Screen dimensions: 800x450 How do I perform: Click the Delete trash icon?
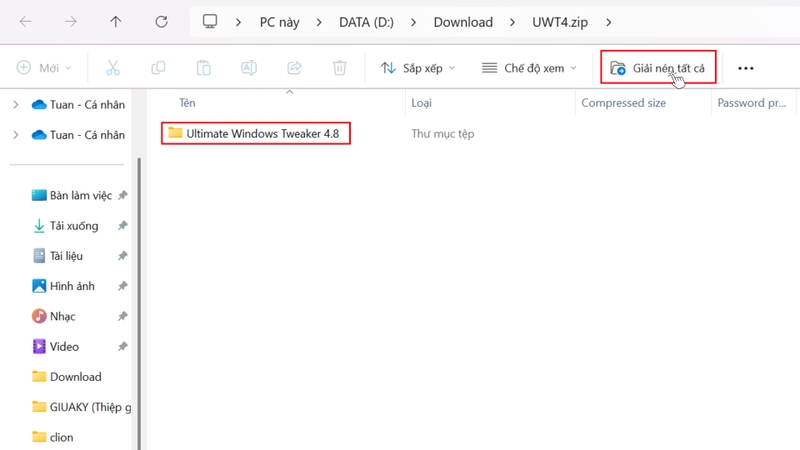pos(340,68)
